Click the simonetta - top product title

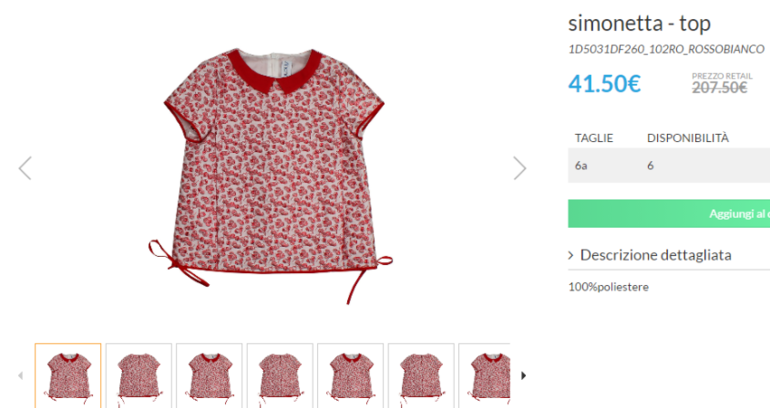point(639,24)
